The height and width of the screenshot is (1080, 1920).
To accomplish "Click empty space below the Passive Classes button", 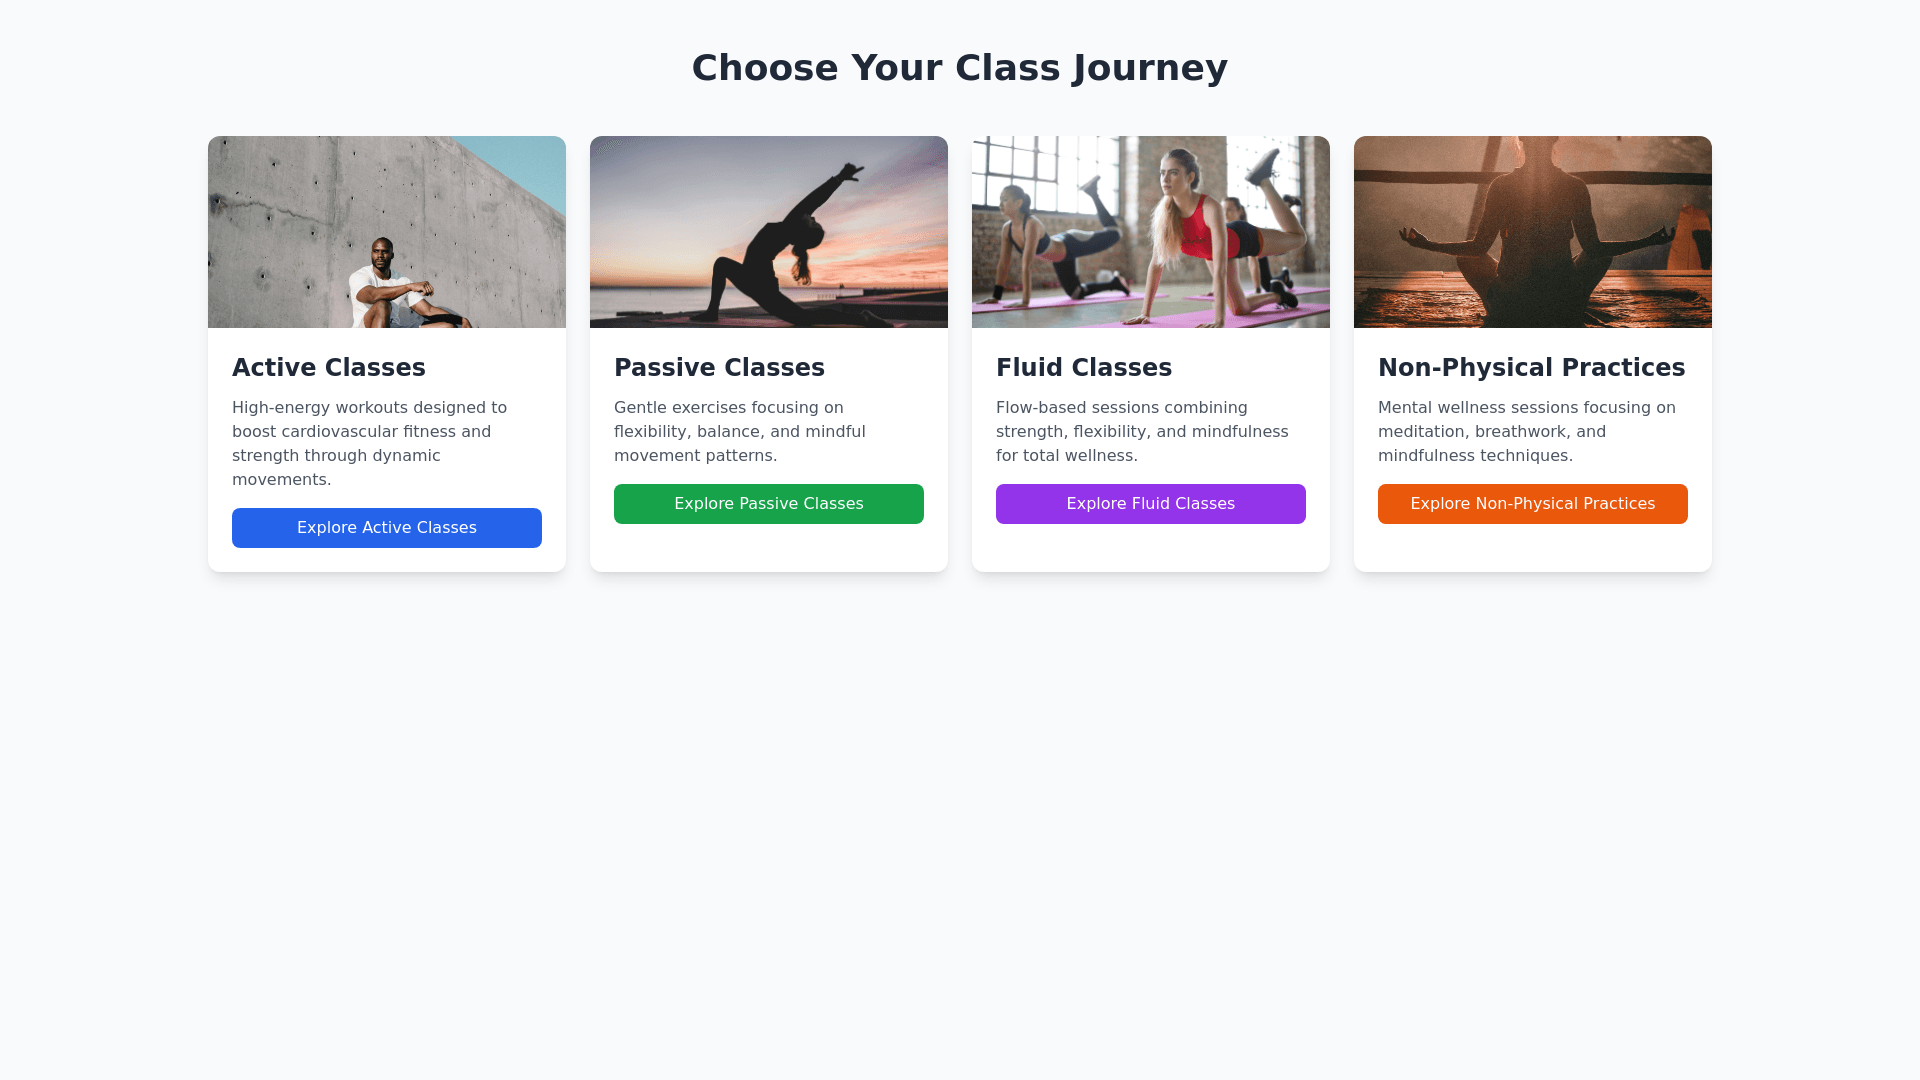I will 769,548.
